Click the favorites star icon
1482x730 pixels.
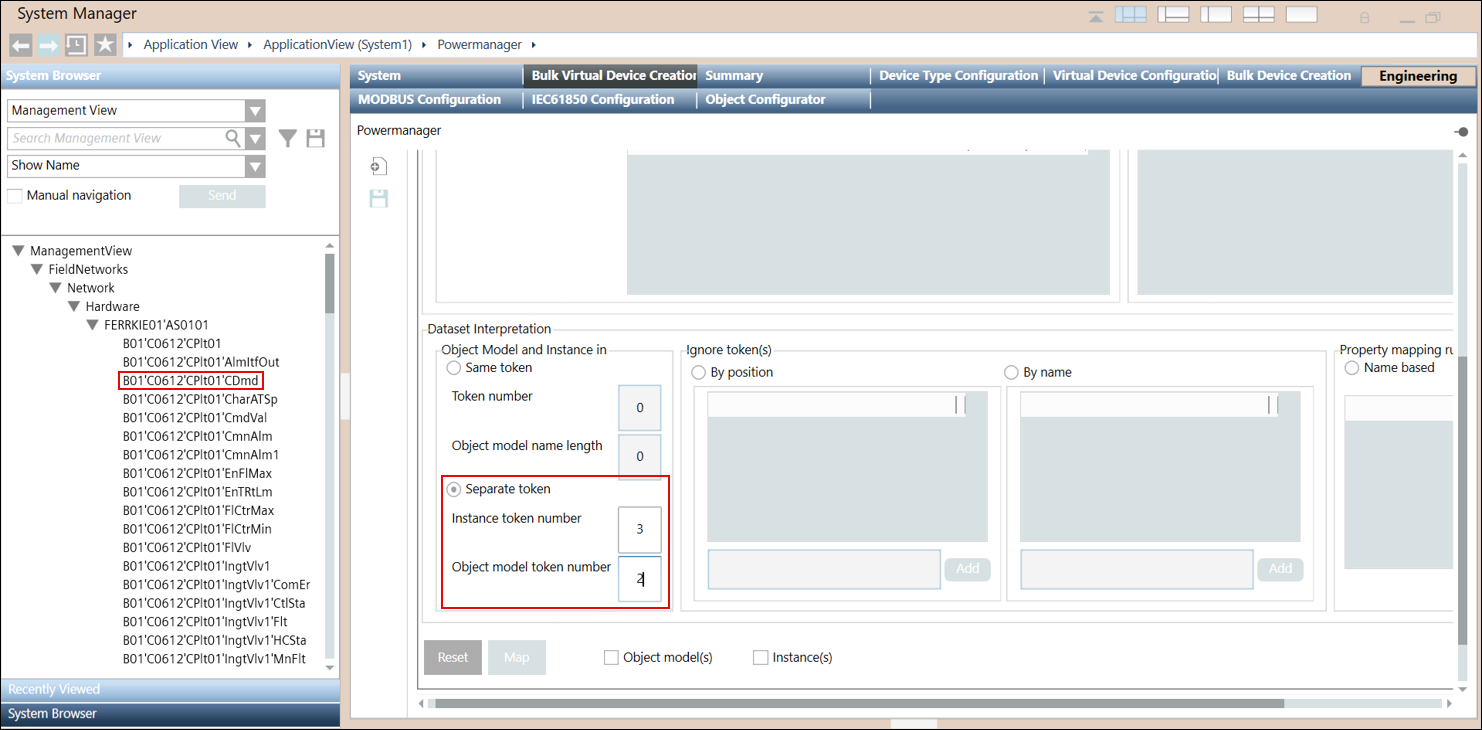tap(105, 45)
